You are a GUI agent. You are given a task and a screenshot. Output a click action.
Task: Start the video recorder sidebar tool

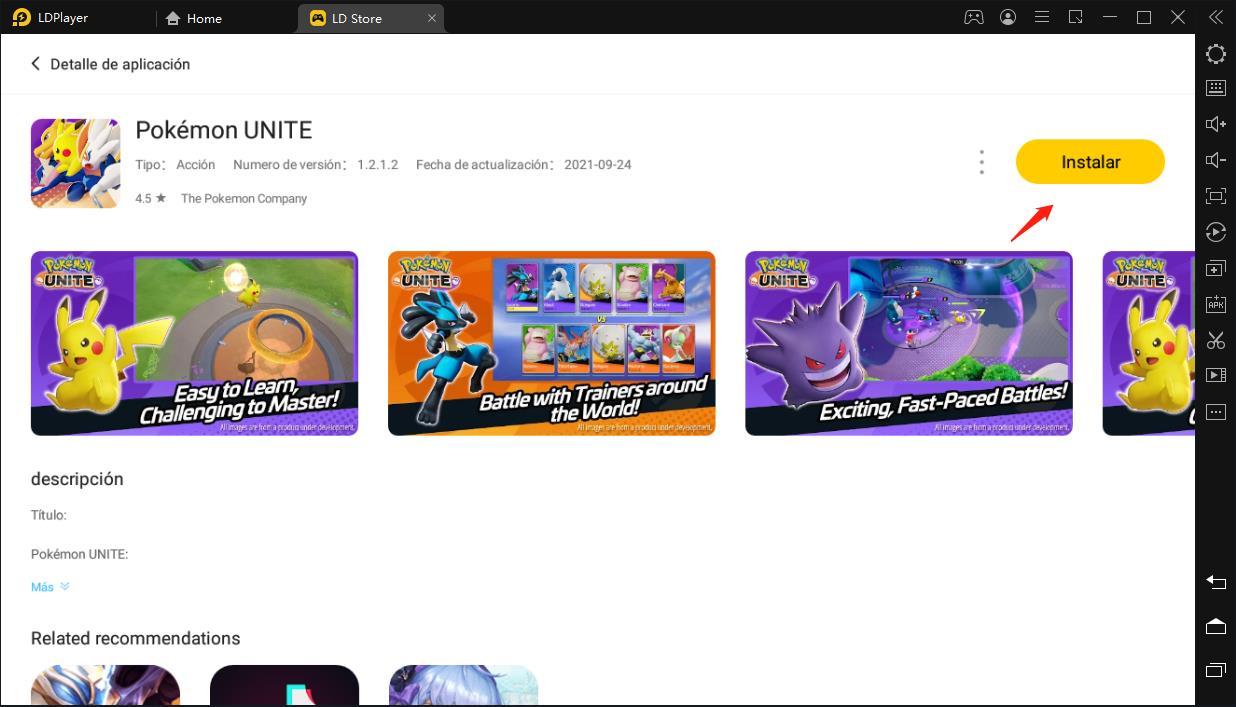point(1216,375)
